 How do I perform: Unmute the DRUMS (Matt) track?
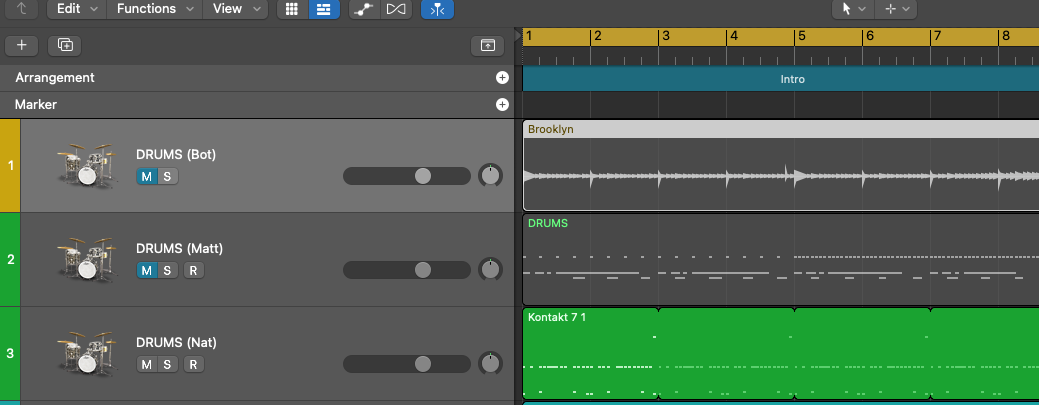146,270
